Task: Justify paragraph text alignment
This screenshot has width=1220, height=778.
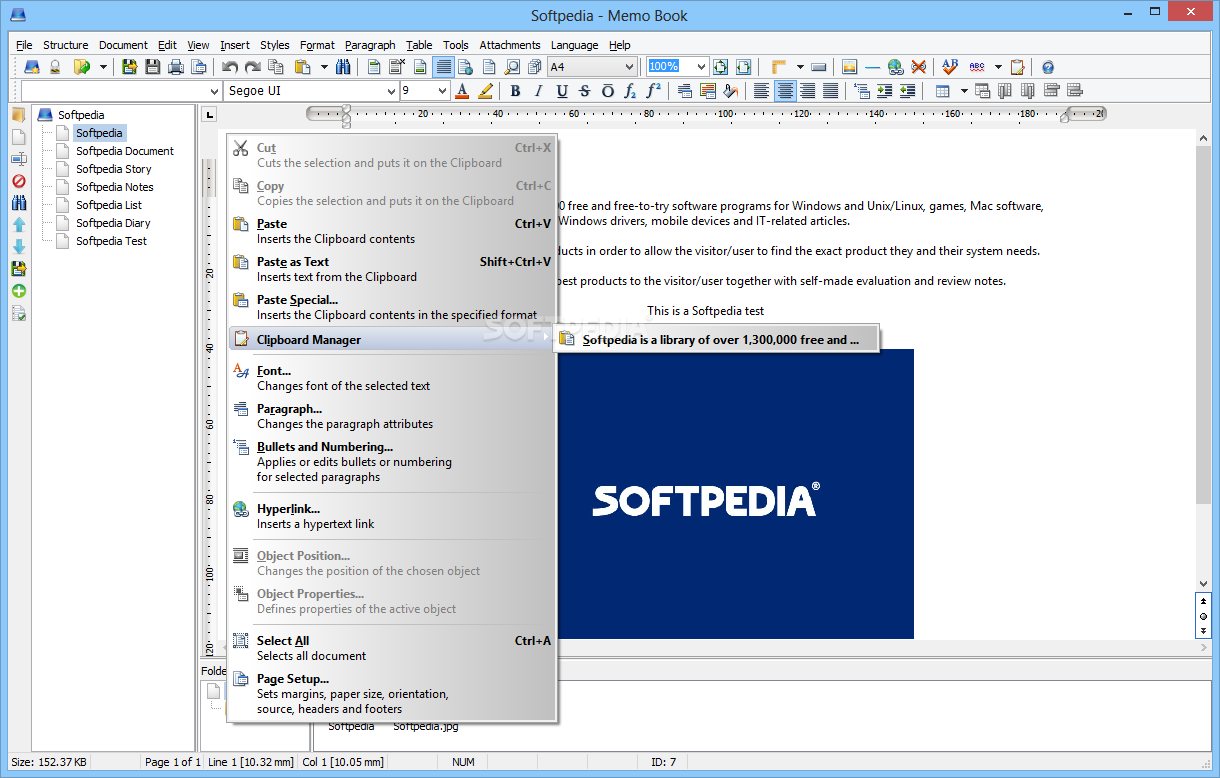Action: coord(830,91)
